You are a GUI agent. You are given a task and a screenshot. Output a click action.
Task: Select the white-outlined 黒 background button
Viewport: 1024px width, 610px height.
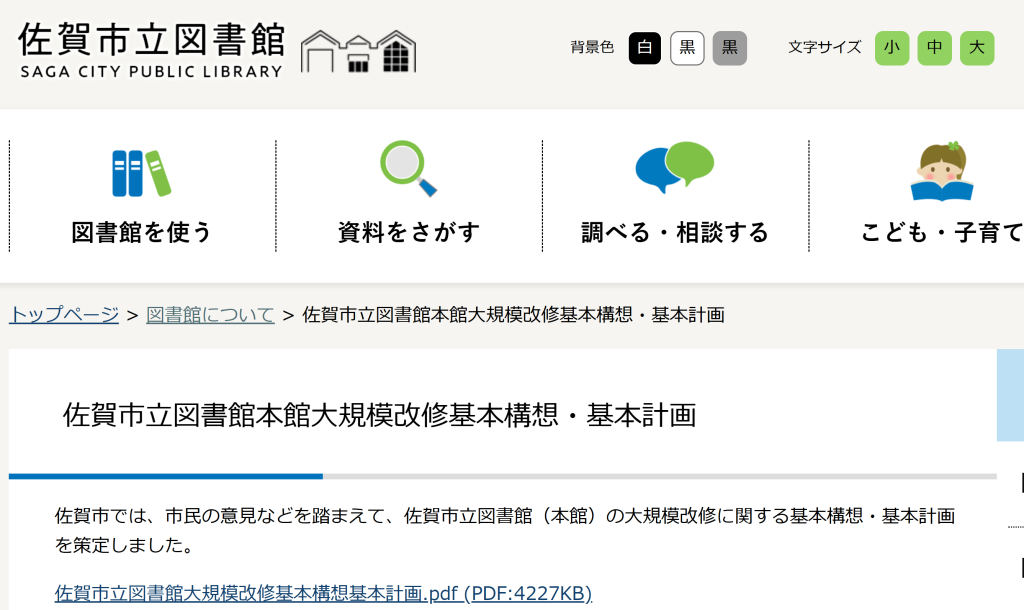(x=687, y=48)
